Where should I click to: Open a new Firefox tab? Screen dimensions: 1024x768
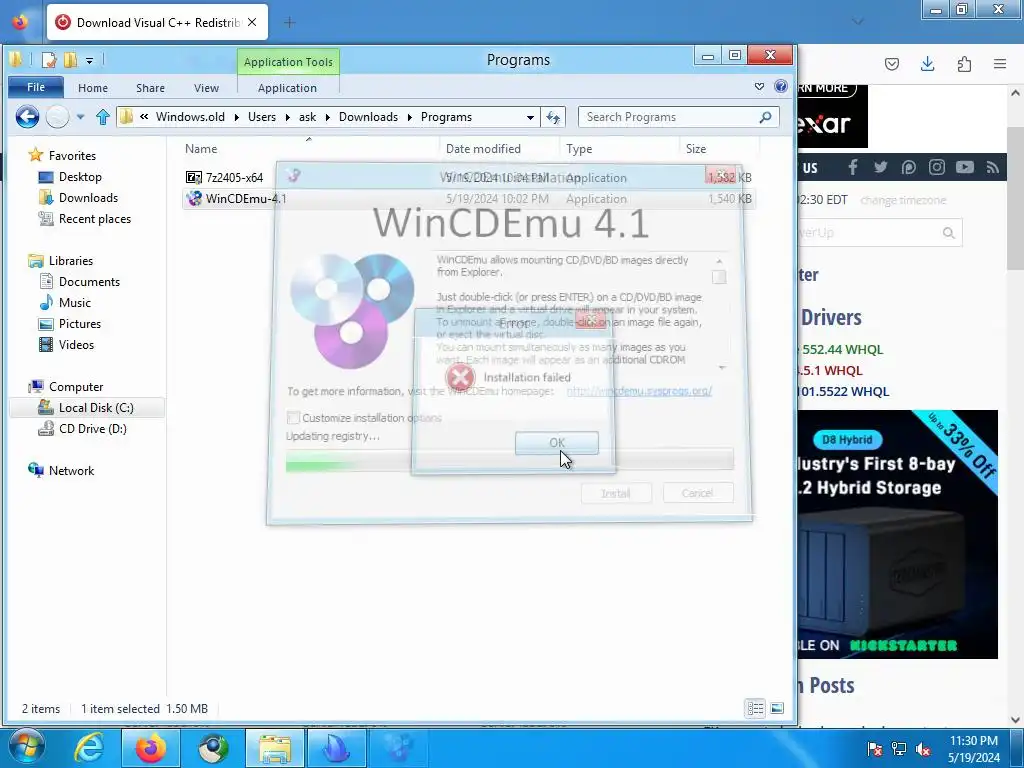pyautogui.click(x=289, y=22)
